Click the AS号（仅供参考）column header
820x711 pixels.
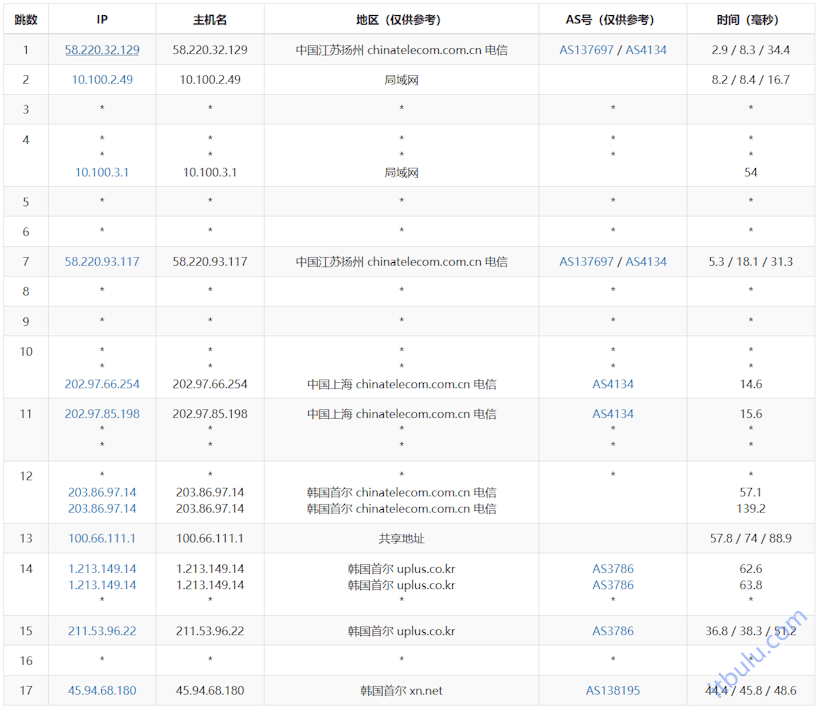pos(611,18)
